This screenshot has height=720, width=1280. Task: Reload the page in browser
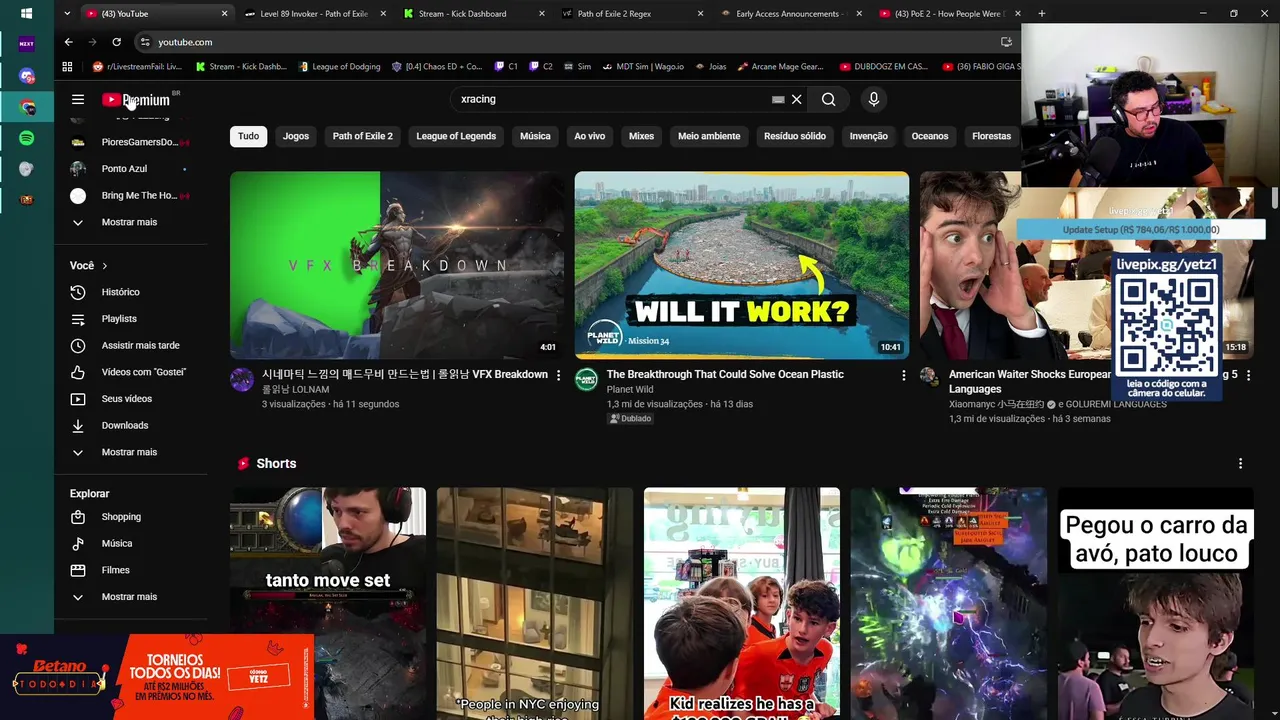pyautogui.click(x=116, y=42)
